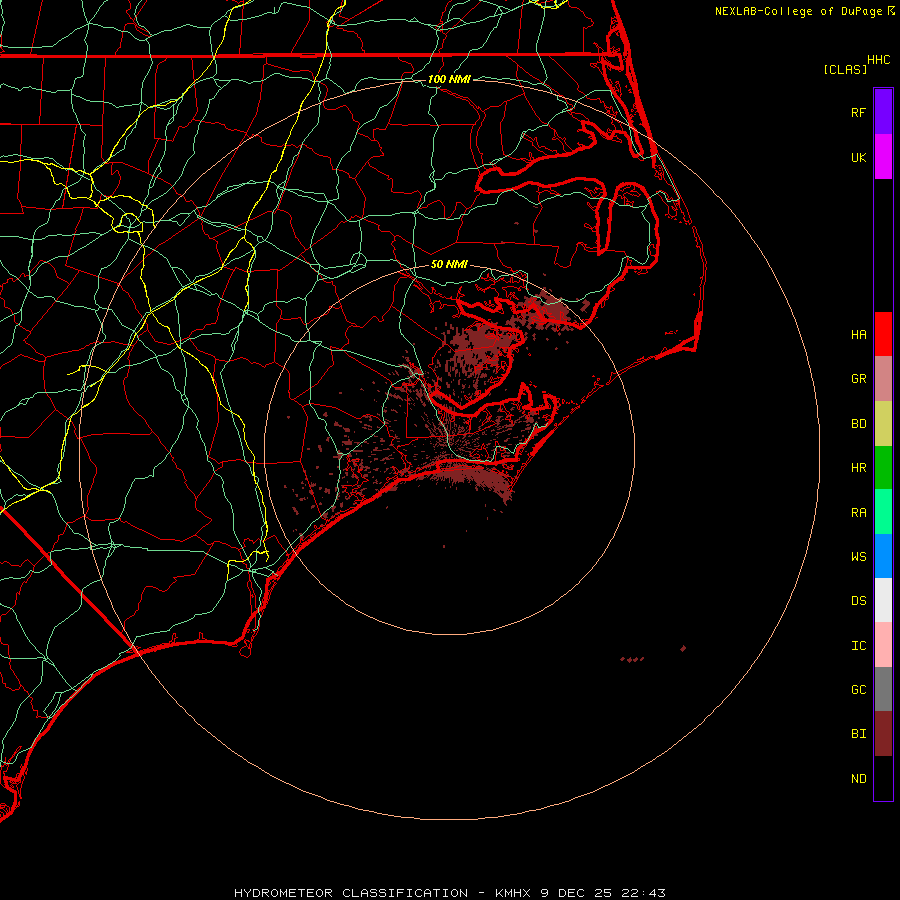Click the ND black legend swatch

[883, 778]
